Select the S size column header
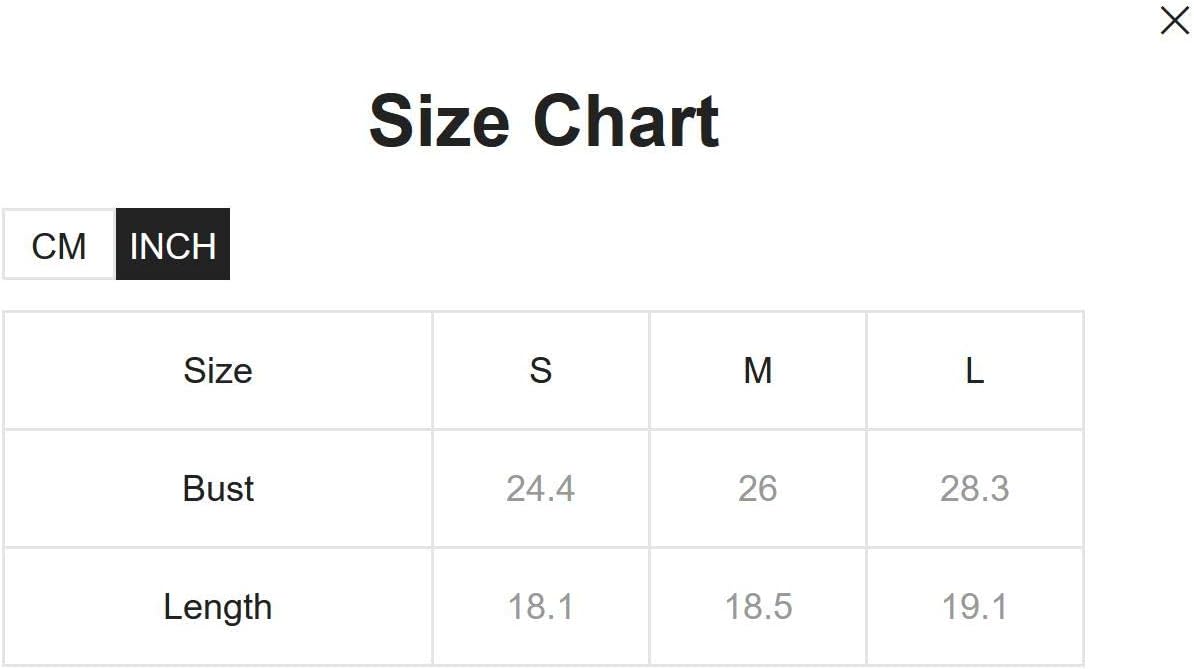The width and height of the screenshot is (1194, 669). click(540, 371)
